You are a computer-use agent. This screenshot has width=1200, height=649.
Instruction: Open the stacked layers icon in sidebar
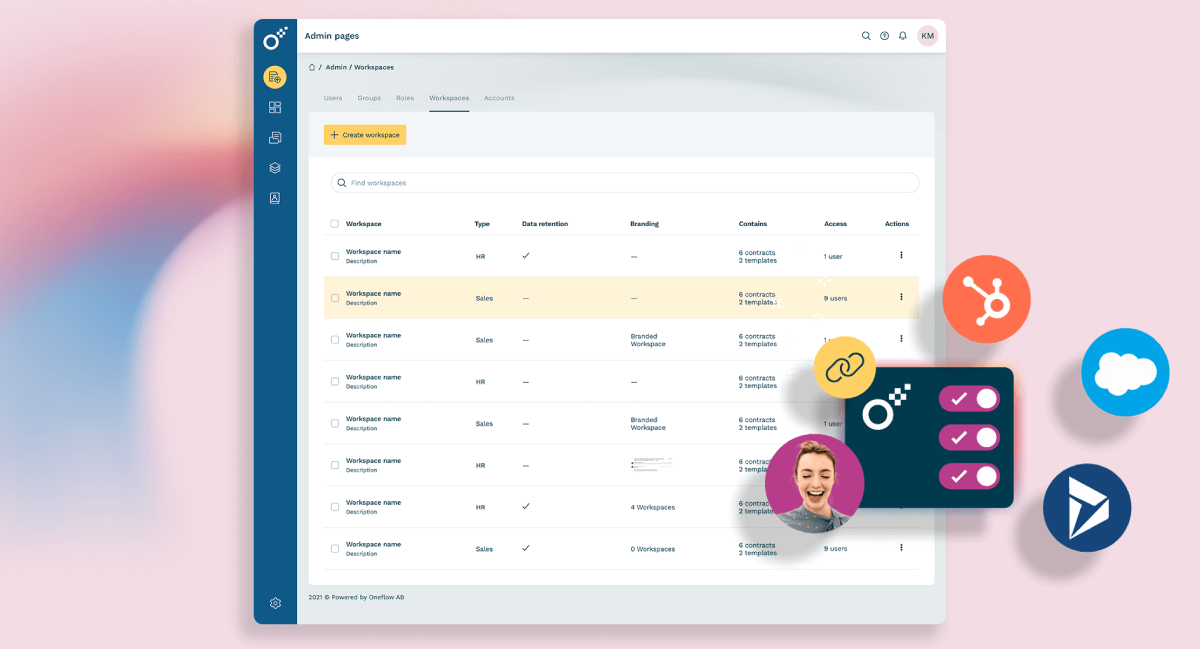pyautogui.click(x=275, y=168)
